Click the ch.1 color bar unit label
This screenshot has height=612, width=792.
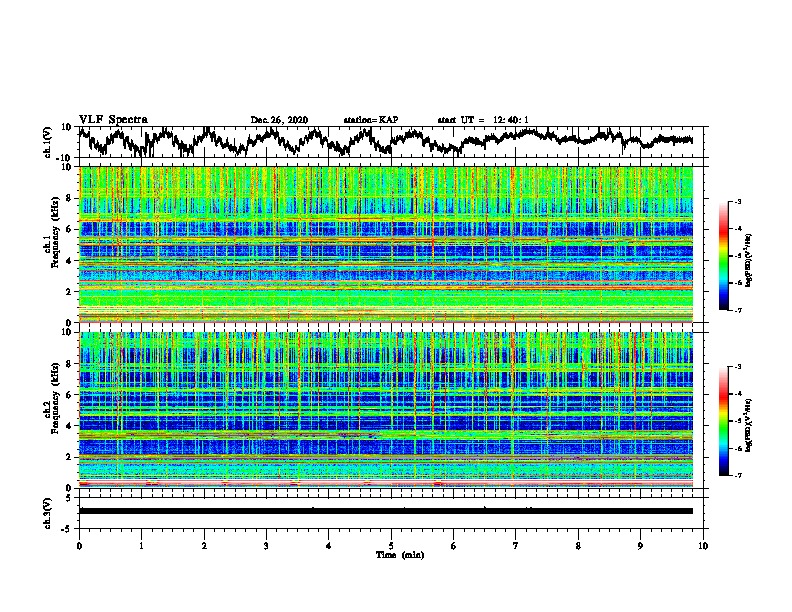(749, 261)
